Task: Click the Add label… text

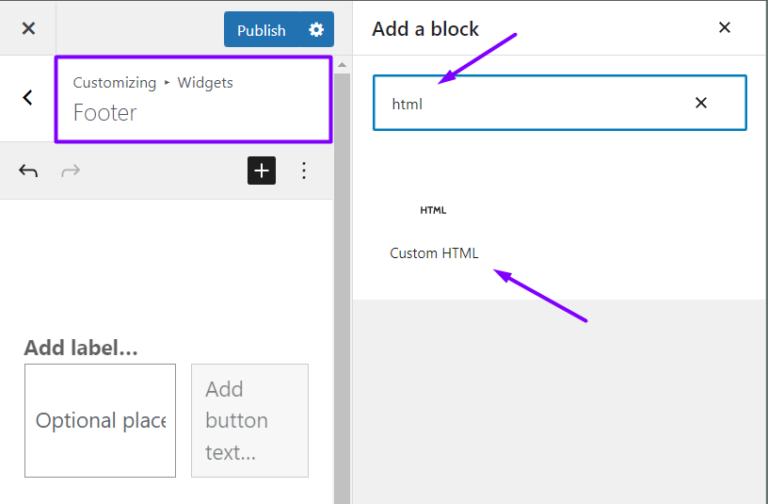Action: (x=81, y=348)
